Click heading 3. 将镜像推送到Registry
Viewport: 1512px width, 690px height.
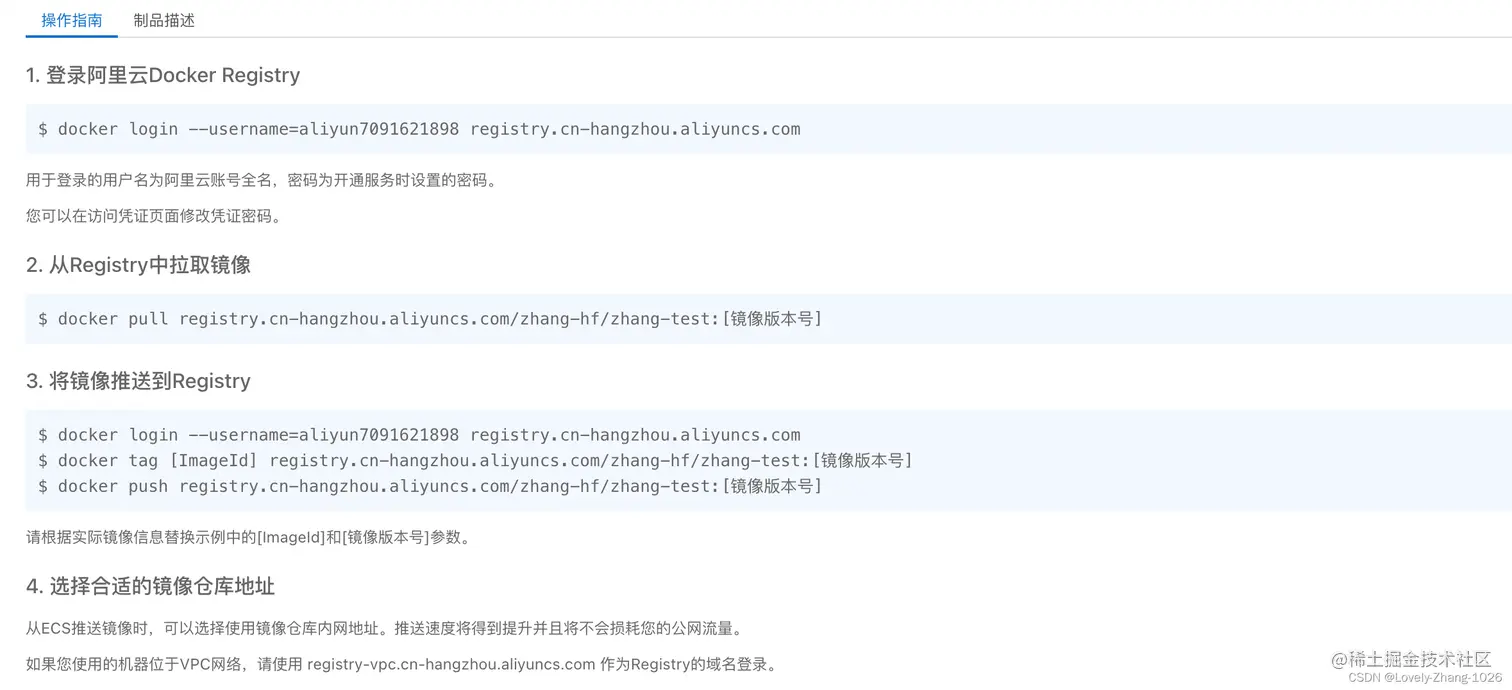[x=138, y=381]
